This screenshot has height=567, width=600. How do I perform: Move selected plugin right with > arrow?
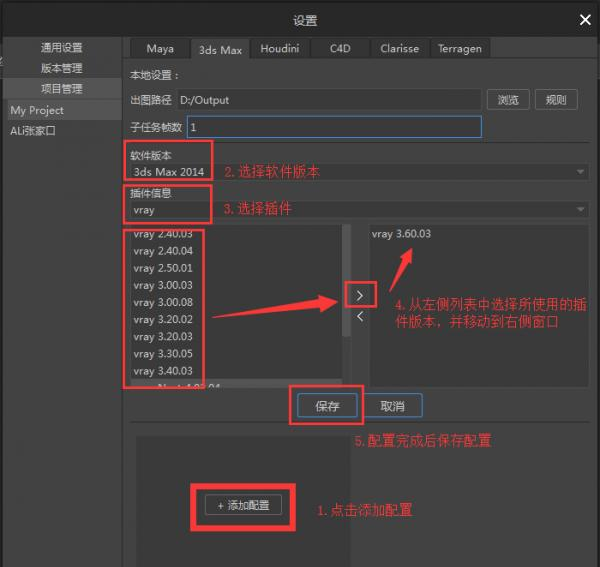[x=360, y=295]
